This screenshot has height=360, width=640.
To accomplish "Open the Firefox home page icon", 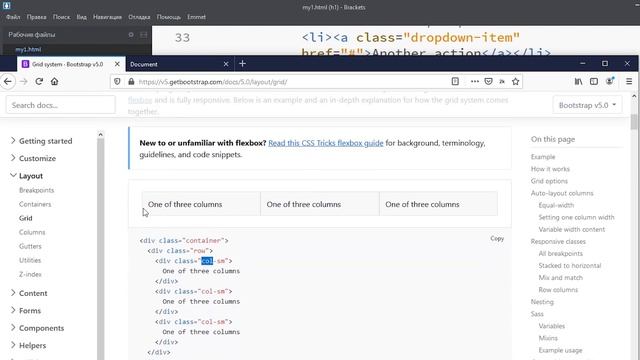I will click(54, 82).
